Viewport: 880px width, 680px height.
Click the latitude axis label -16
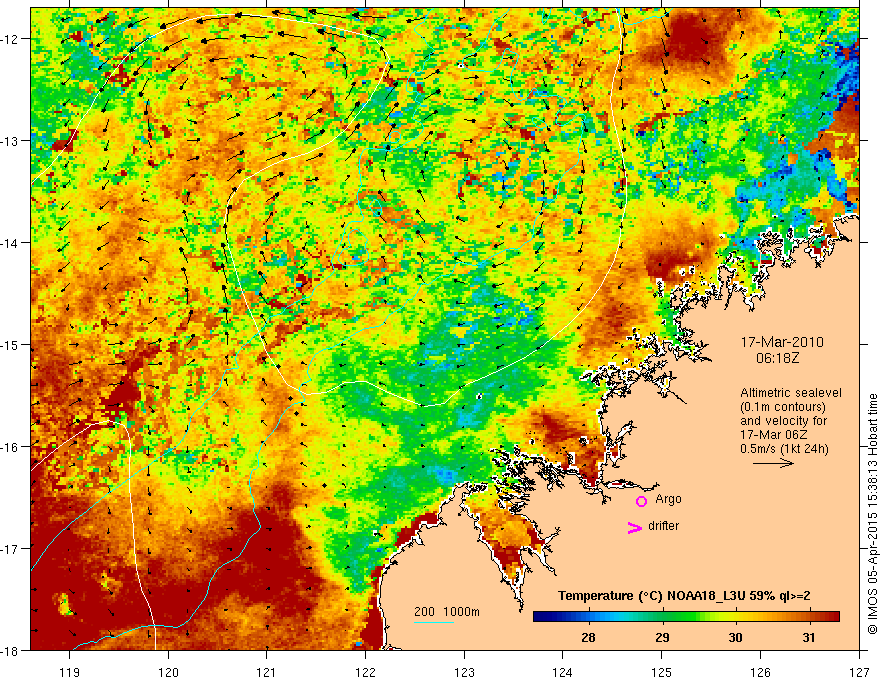[10, 447]
